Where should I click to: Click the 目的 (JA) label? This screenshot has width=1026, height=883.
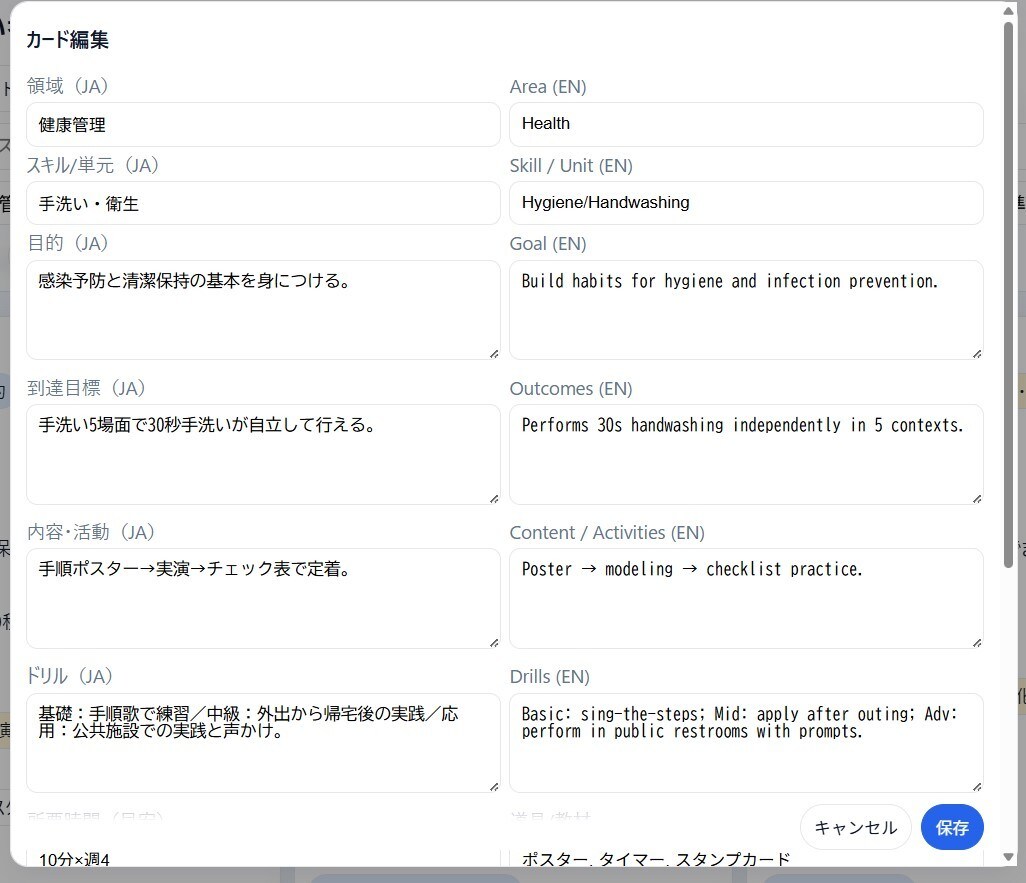click(x=67, y=243)
